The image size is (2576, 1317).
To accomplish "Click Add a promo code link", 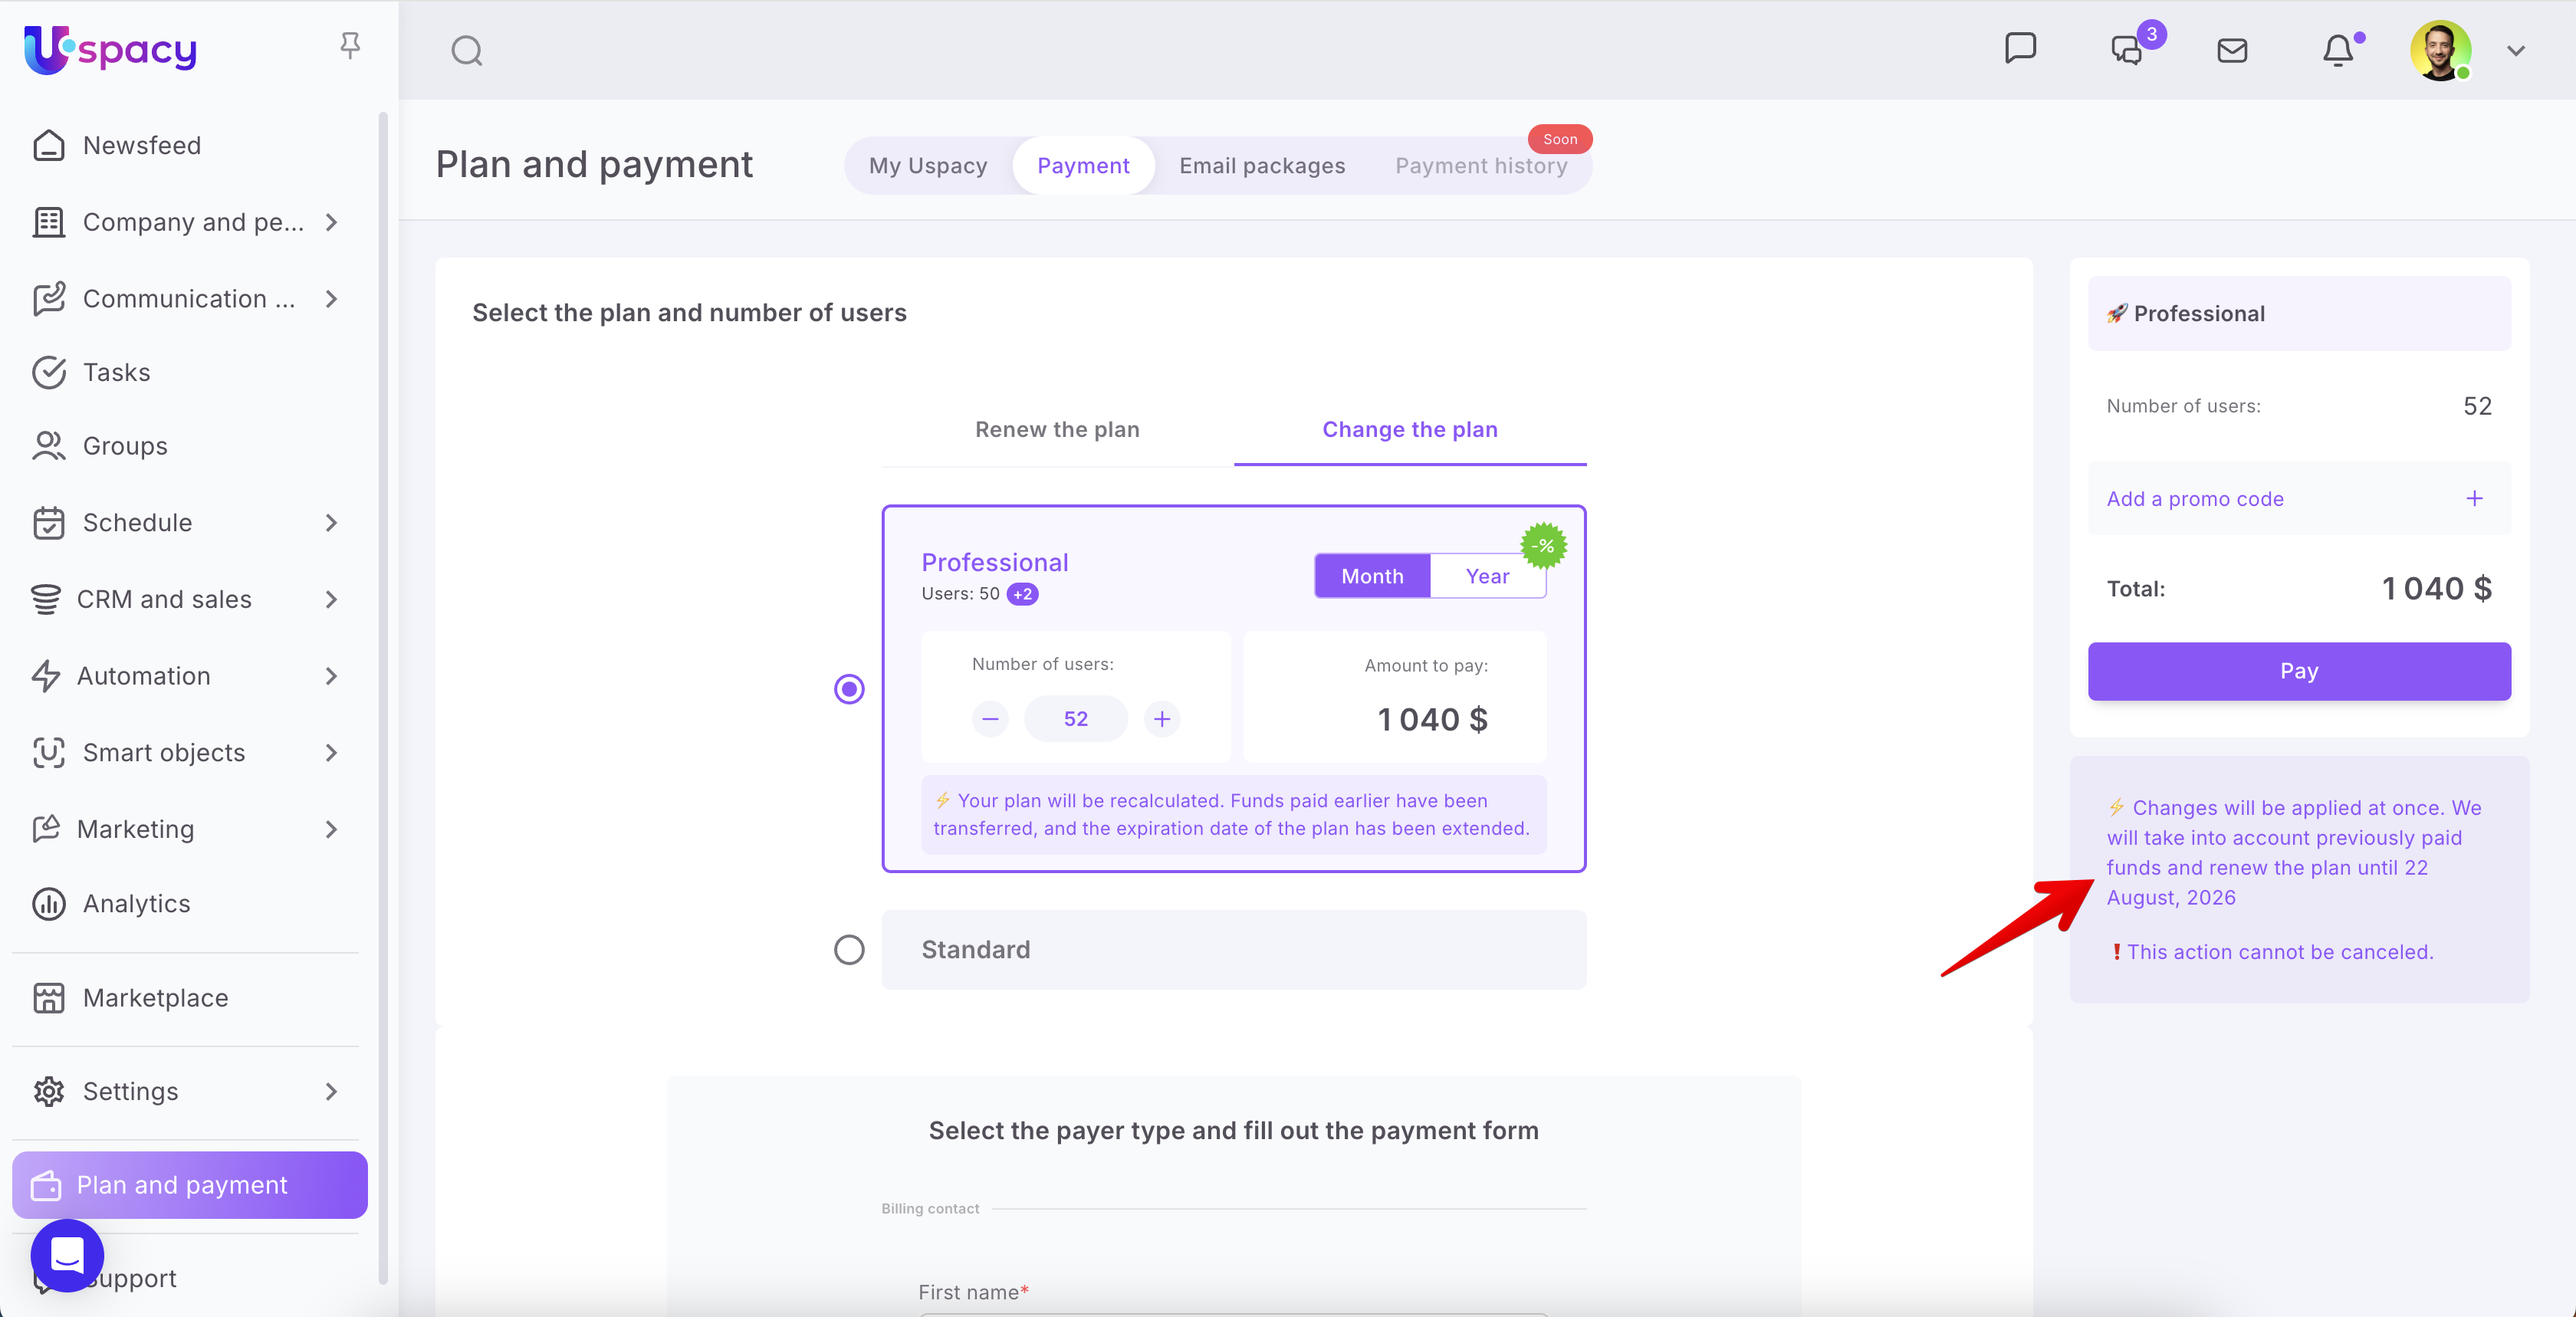I will (x=2195, y=498).
